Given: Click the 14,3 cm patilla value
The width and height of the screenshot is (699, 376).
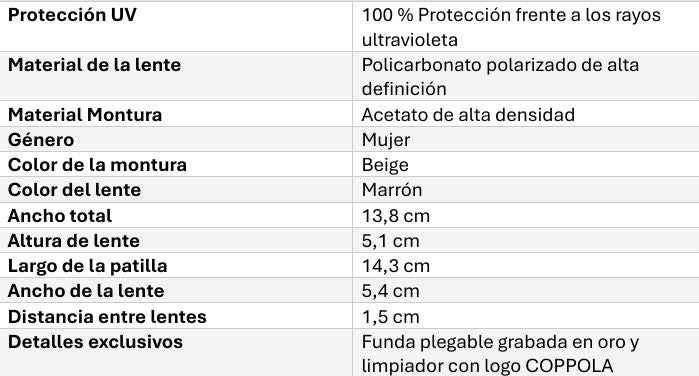Looking at the screenshot, I should [396, 266].
